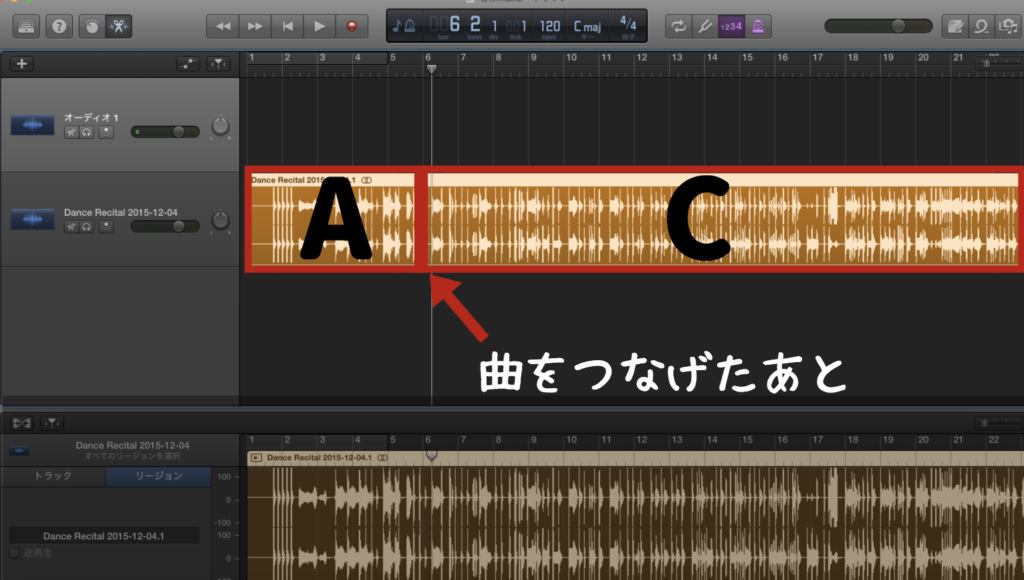Toggle the purple Metronome button
The height and width of the screenshot is (580, 1024).
[x=758, y=26]
